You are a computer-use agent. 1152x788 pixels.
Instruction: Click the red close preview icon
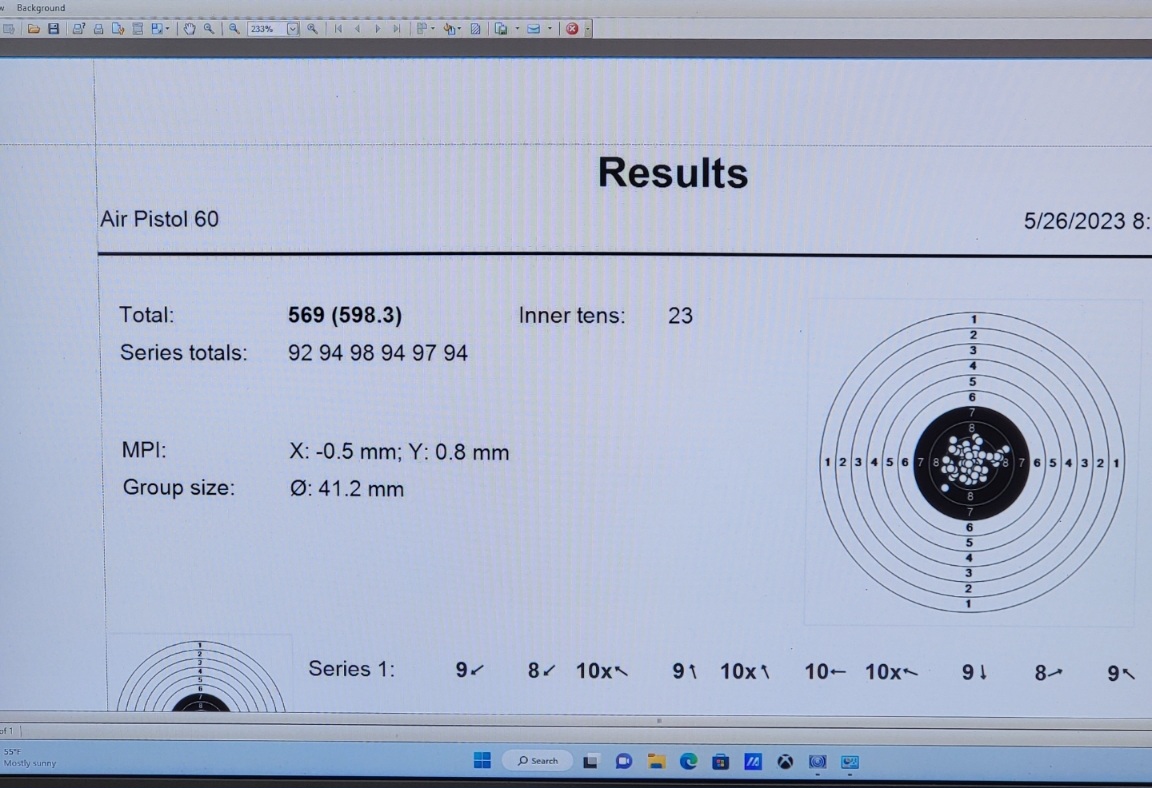572,29
